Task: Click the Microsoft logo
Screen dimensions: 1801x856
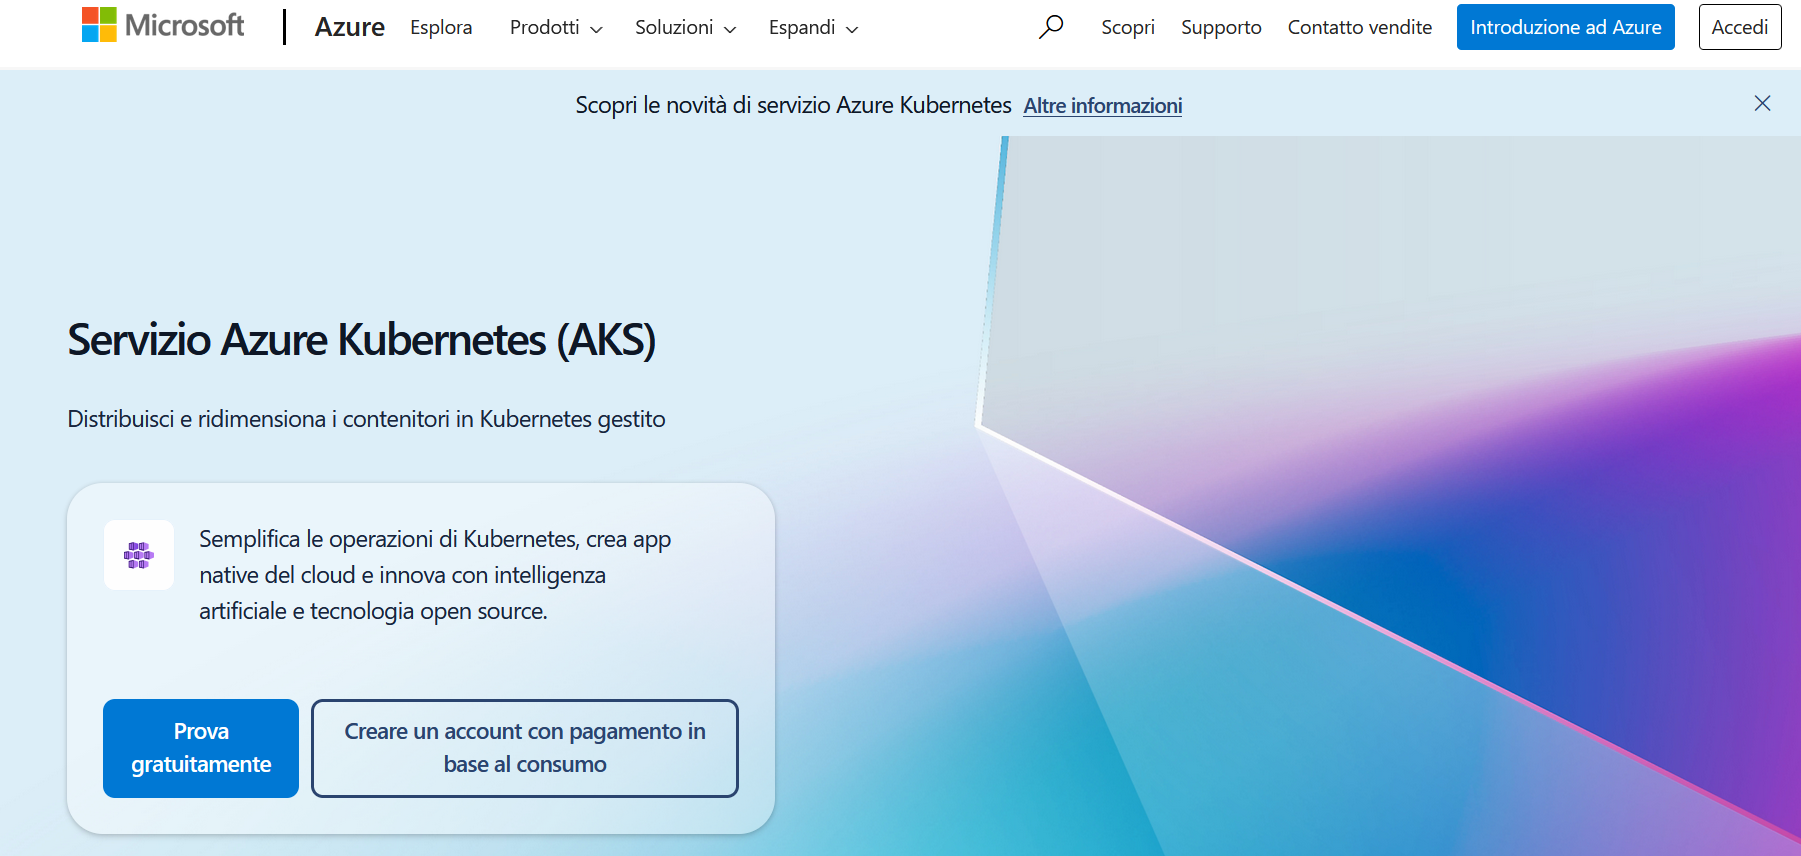Action: [163, 25]
